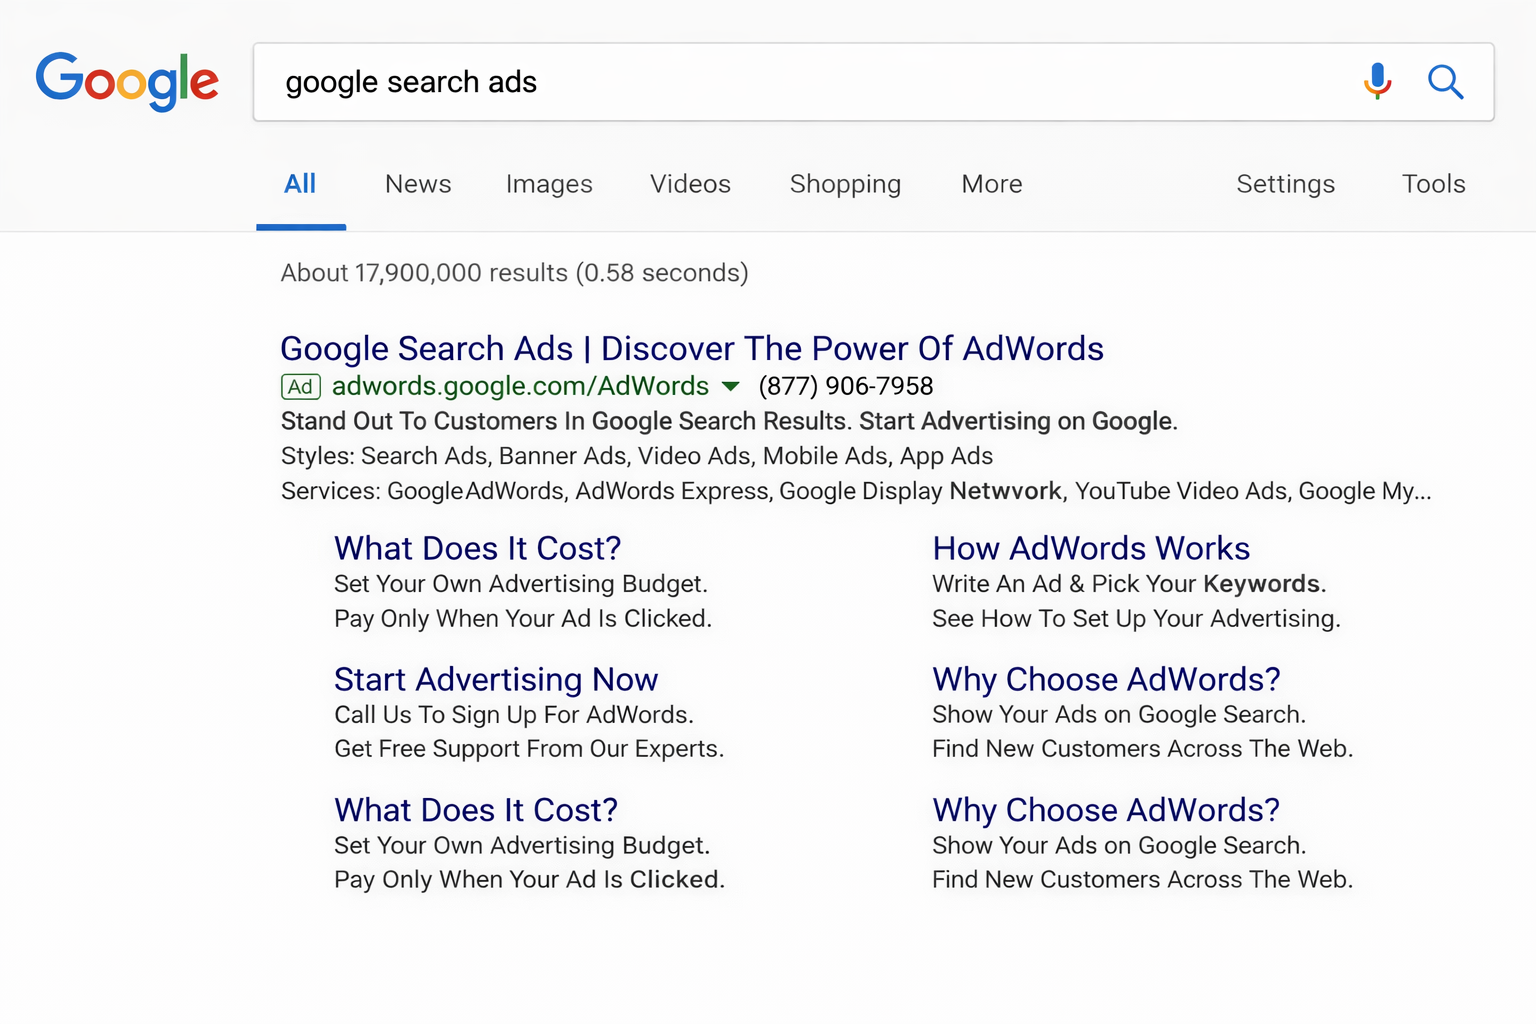Open the Settings menu

[x=1285, y=184]
